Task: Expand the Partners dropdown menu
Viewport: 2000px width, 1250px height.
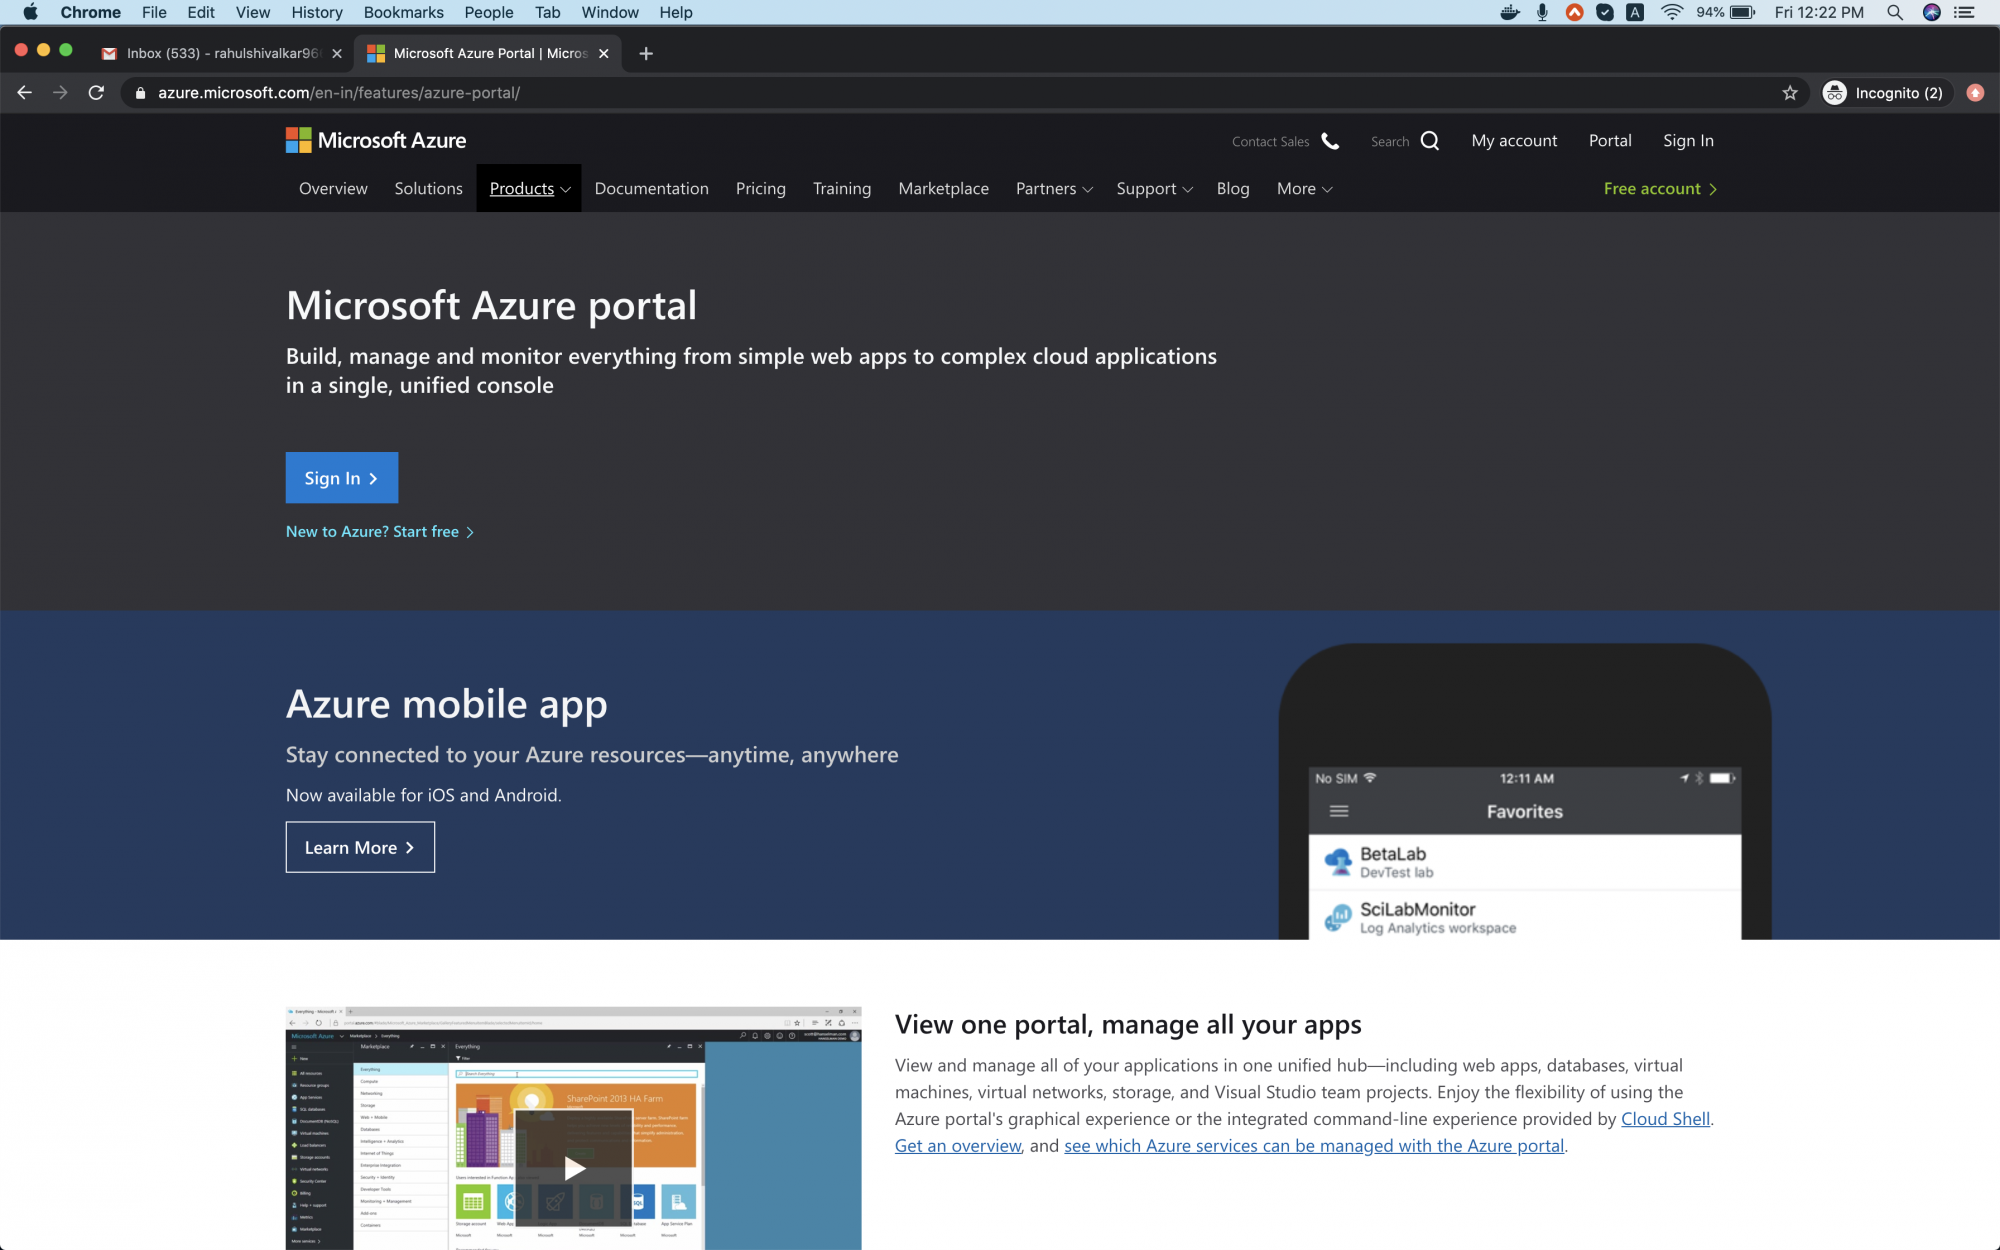Action: pos(1053,189)
